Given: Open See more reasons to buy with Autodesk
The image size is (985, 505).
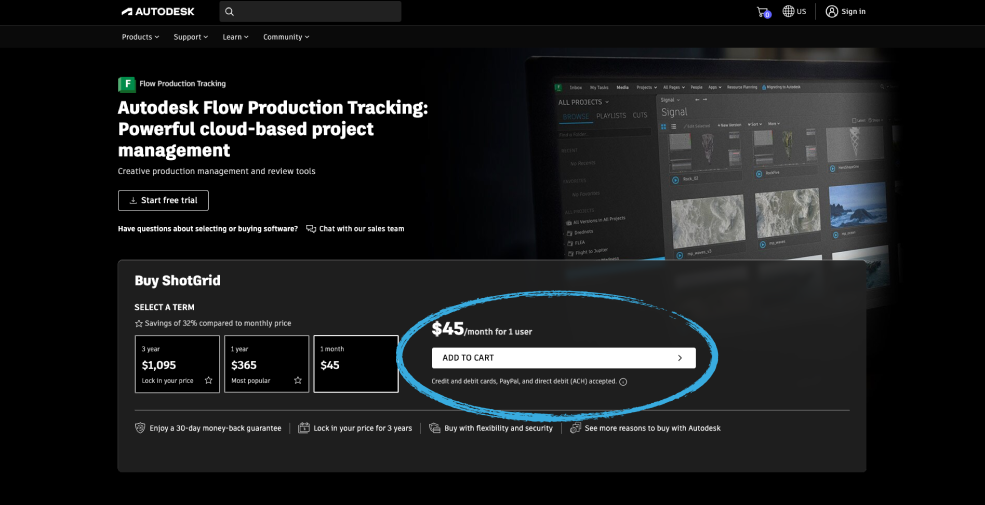Looking at the screenshot, I should [x=645, y=428].
